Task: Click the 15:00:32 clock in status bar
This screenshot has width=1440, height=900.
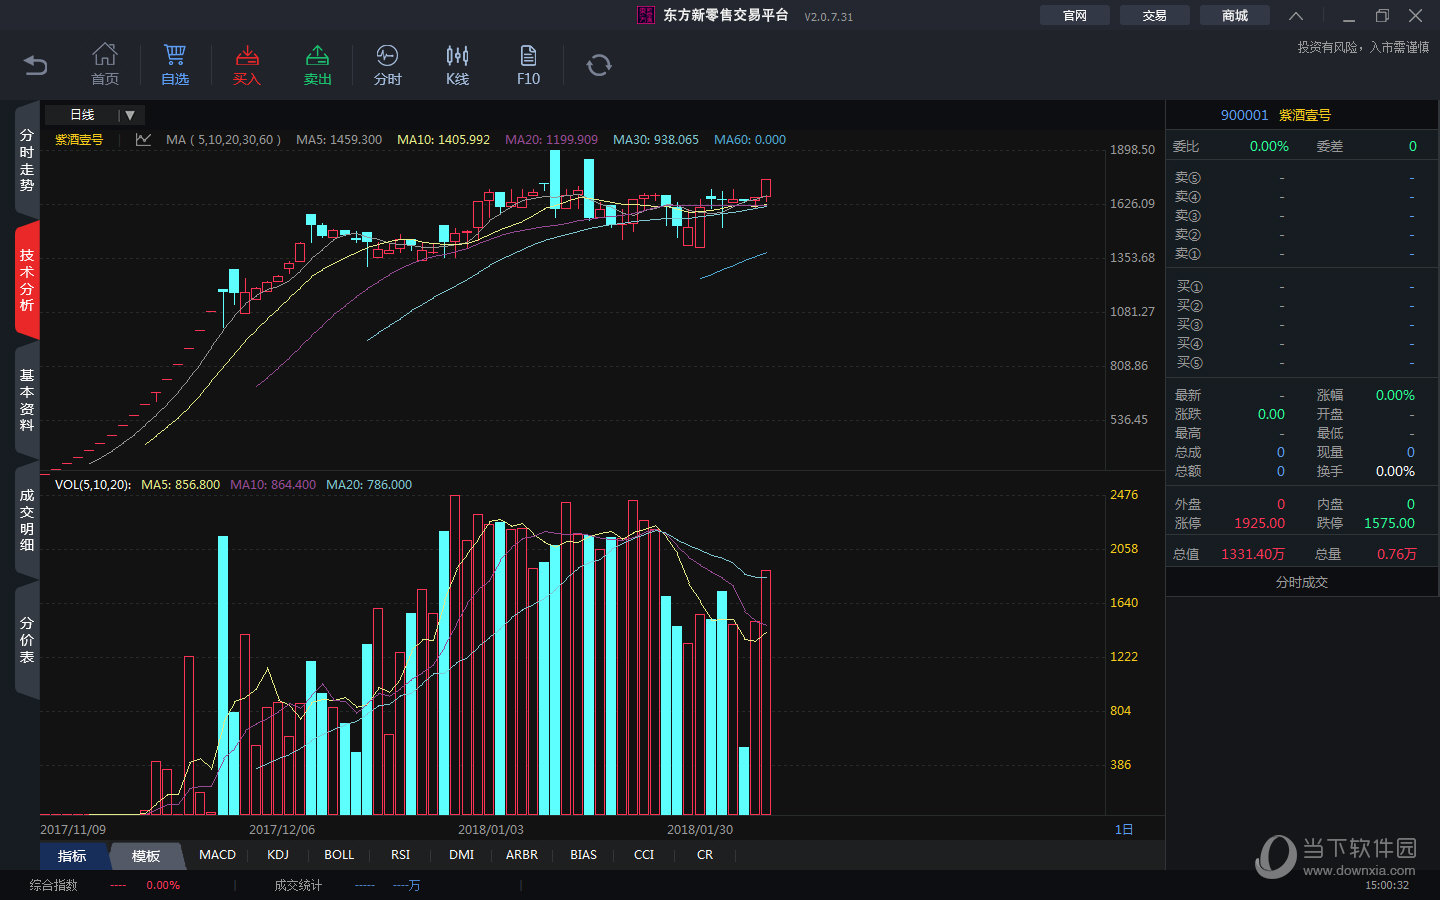Action: coord(1387,885)
